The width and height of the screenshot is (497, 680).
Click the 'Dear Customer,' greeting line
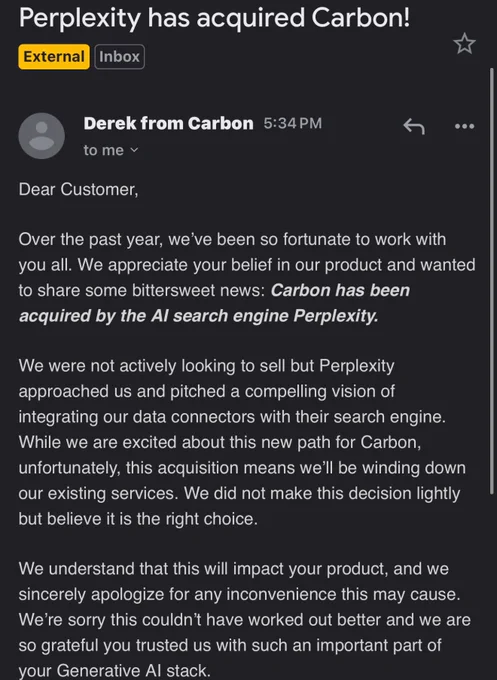point(78,190)
